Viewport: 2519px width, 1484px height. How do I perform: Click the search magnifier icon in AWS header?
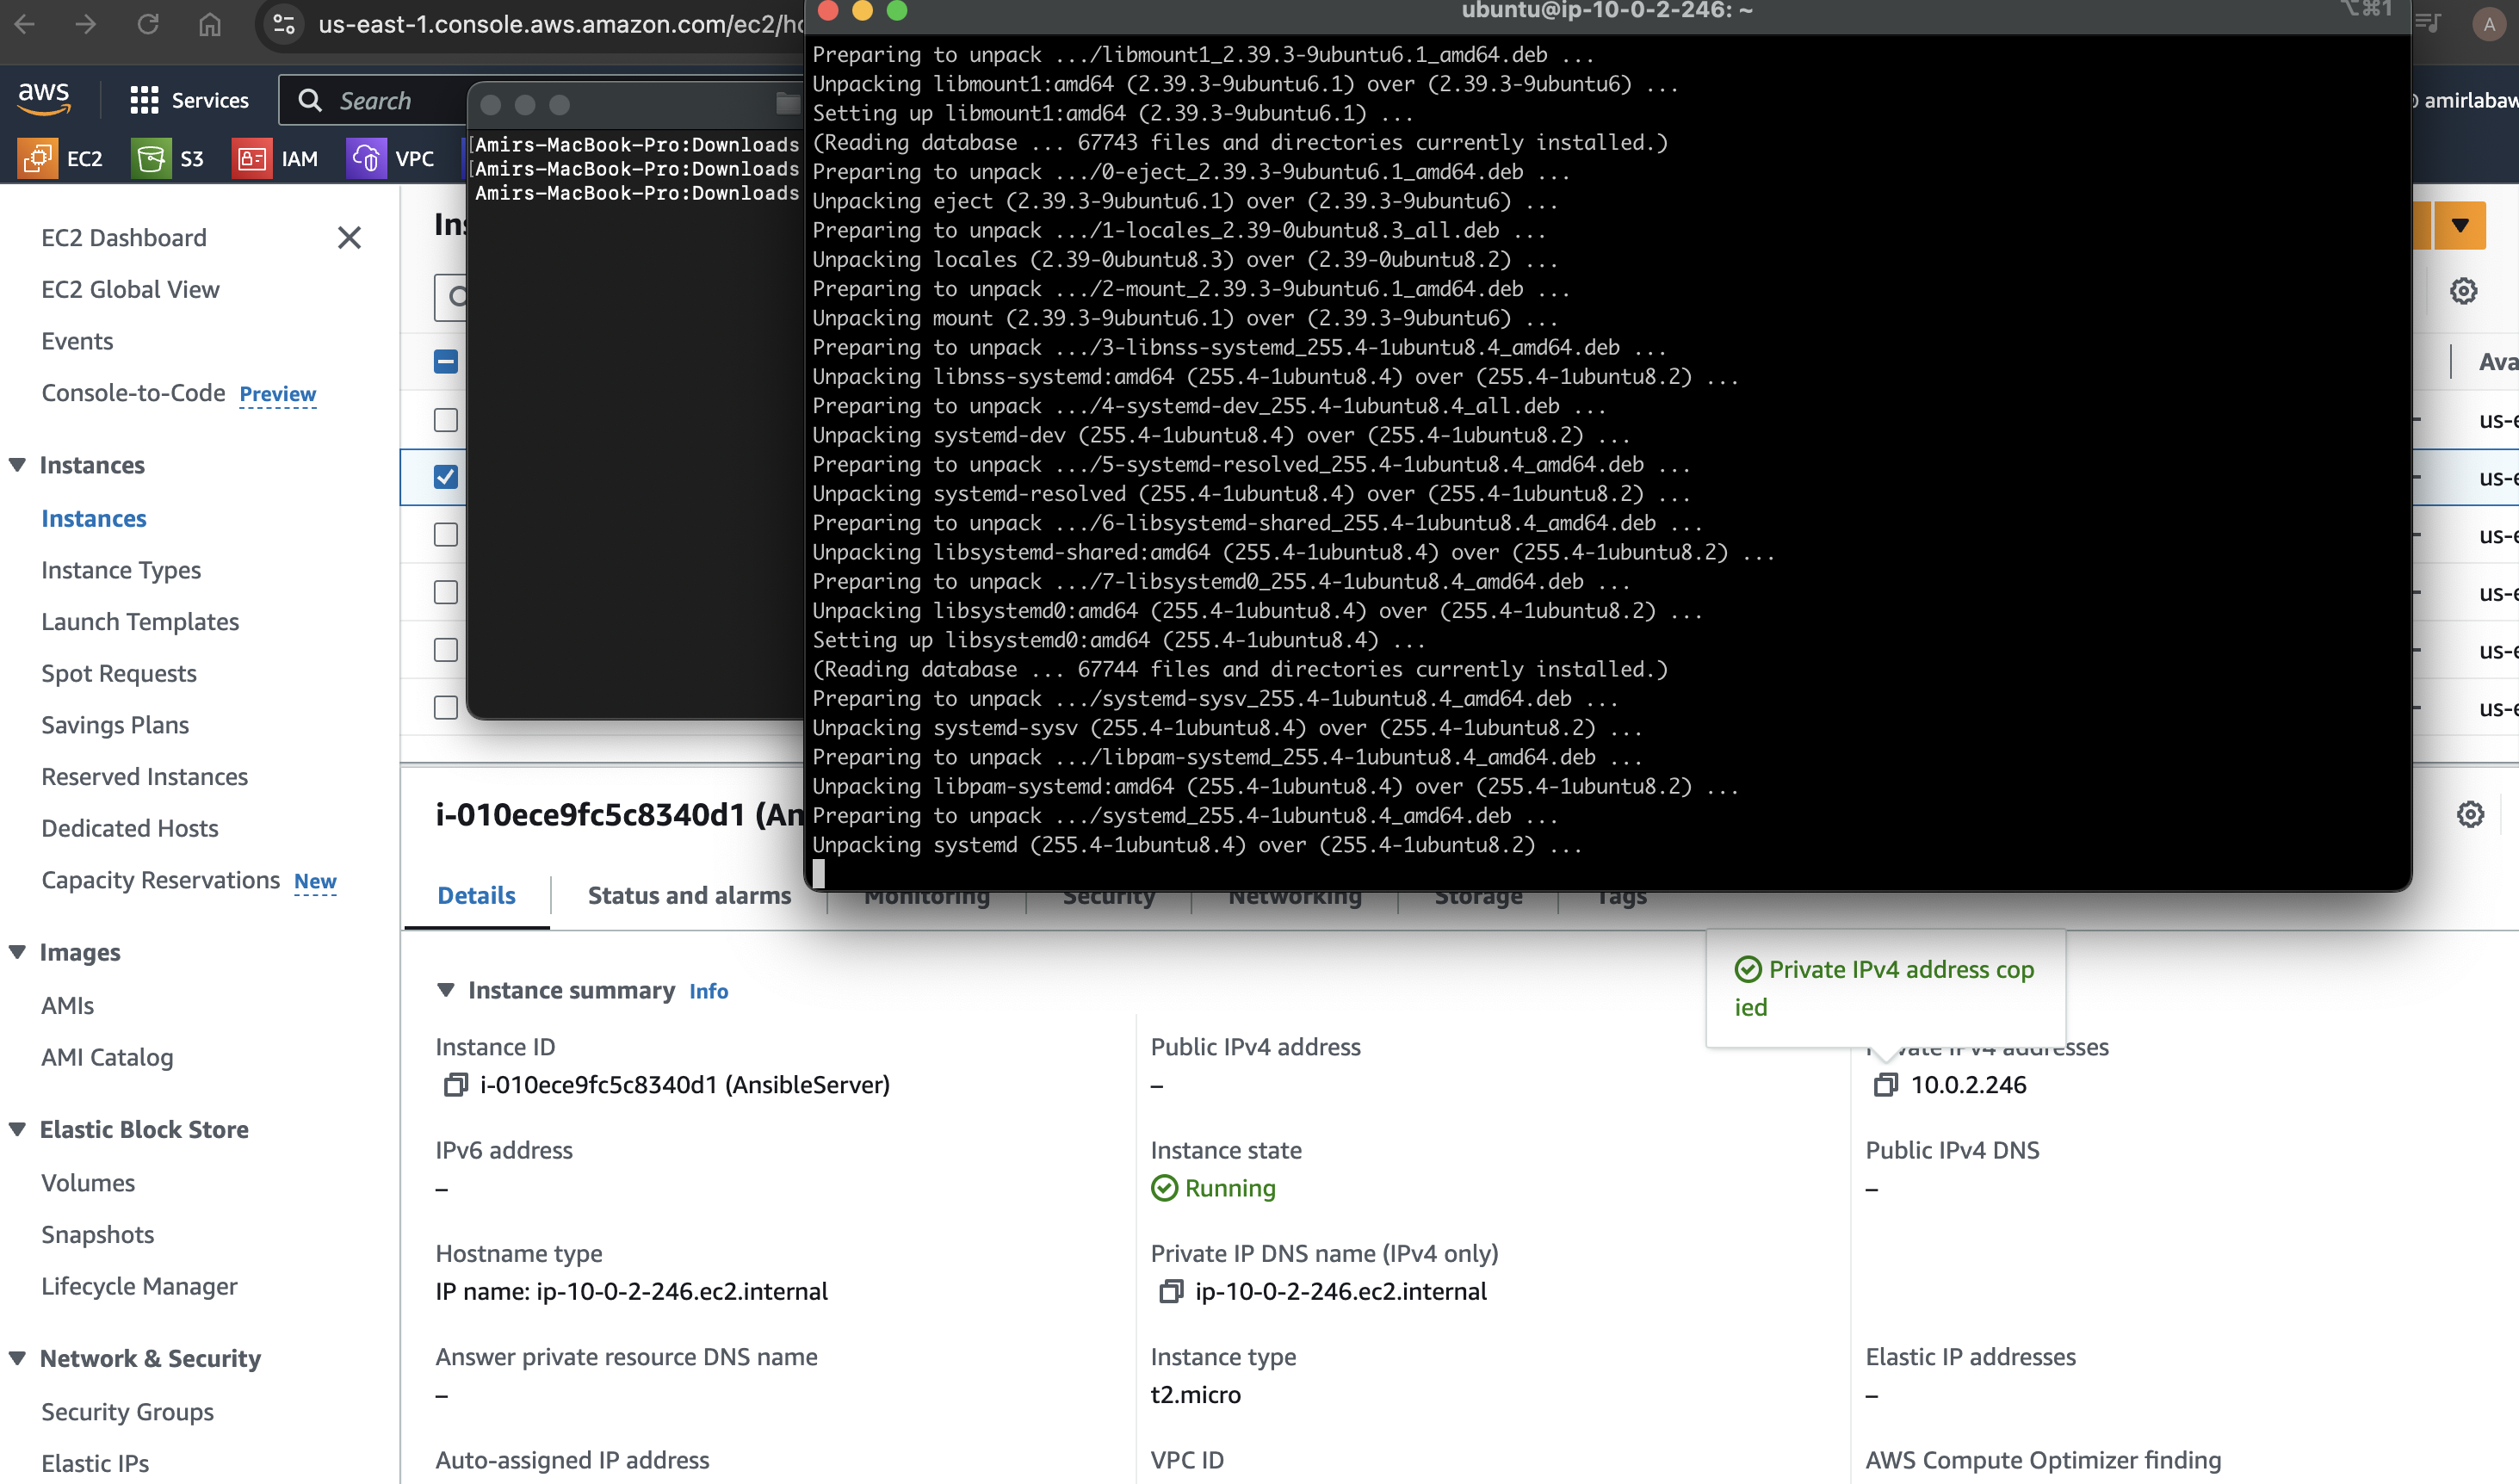tap(310, 100)
